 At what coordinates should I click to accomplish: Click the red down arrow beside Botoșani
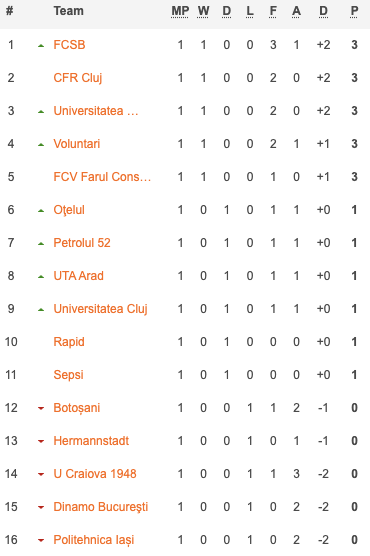(x=41, y=408)
